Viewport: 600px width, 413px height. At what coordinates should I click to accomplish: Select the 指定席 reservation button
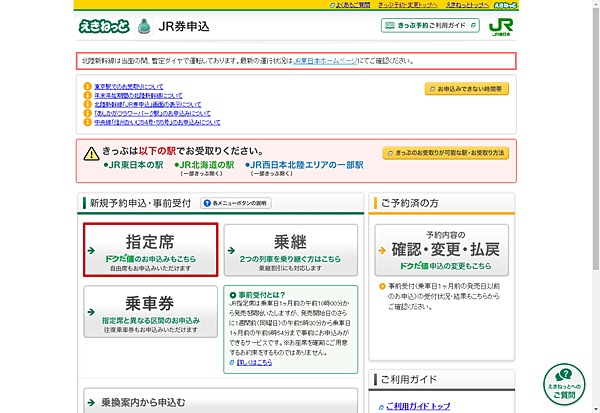151,250
